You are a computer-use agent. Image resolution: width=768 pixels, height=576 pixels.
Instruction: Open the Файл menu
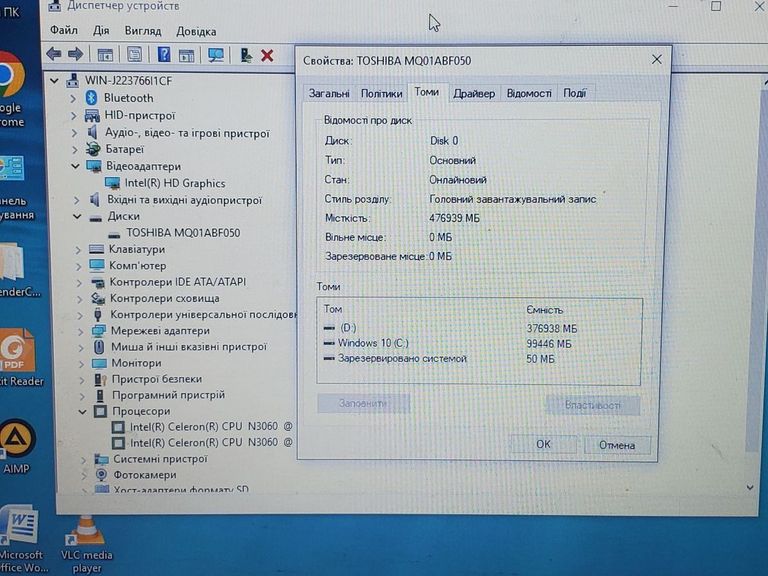(64, 30)
